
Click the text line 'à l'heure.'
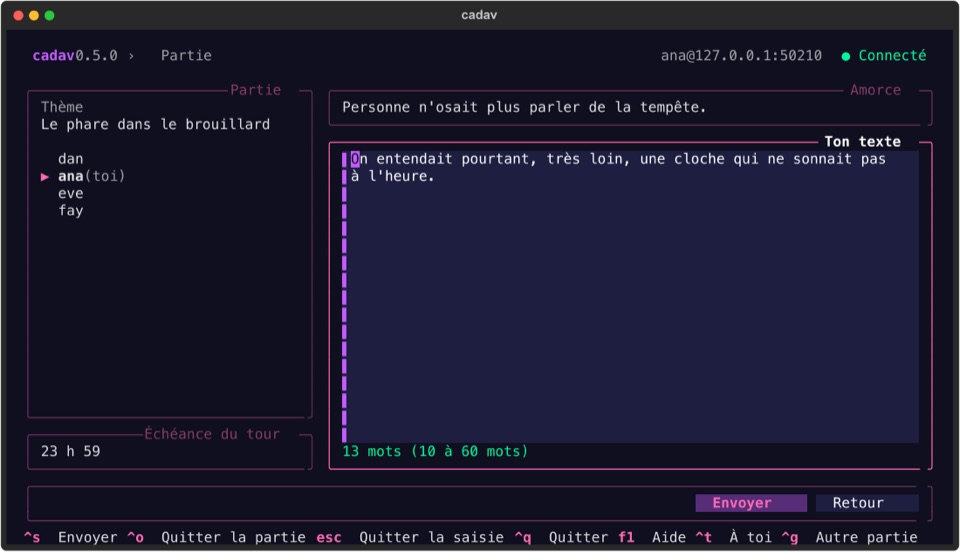(x=392, y=176)
